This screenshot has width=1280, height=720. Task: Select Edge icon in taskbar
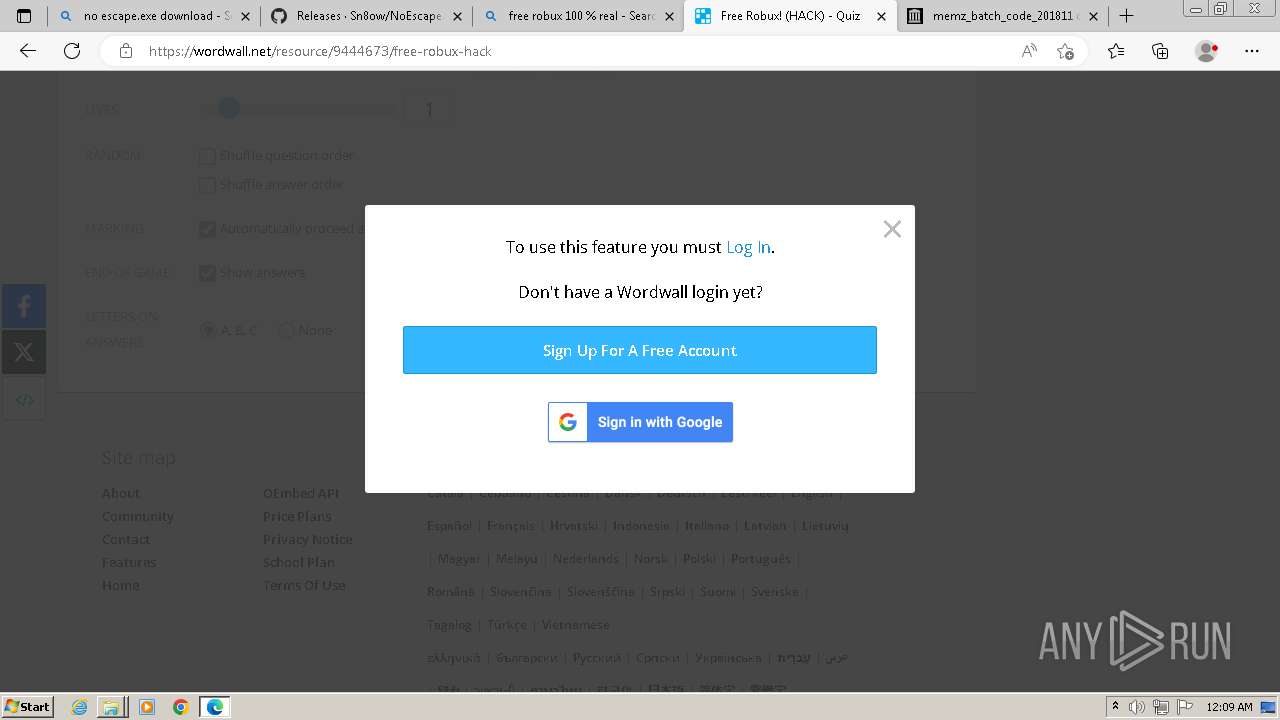pos(214,707)
